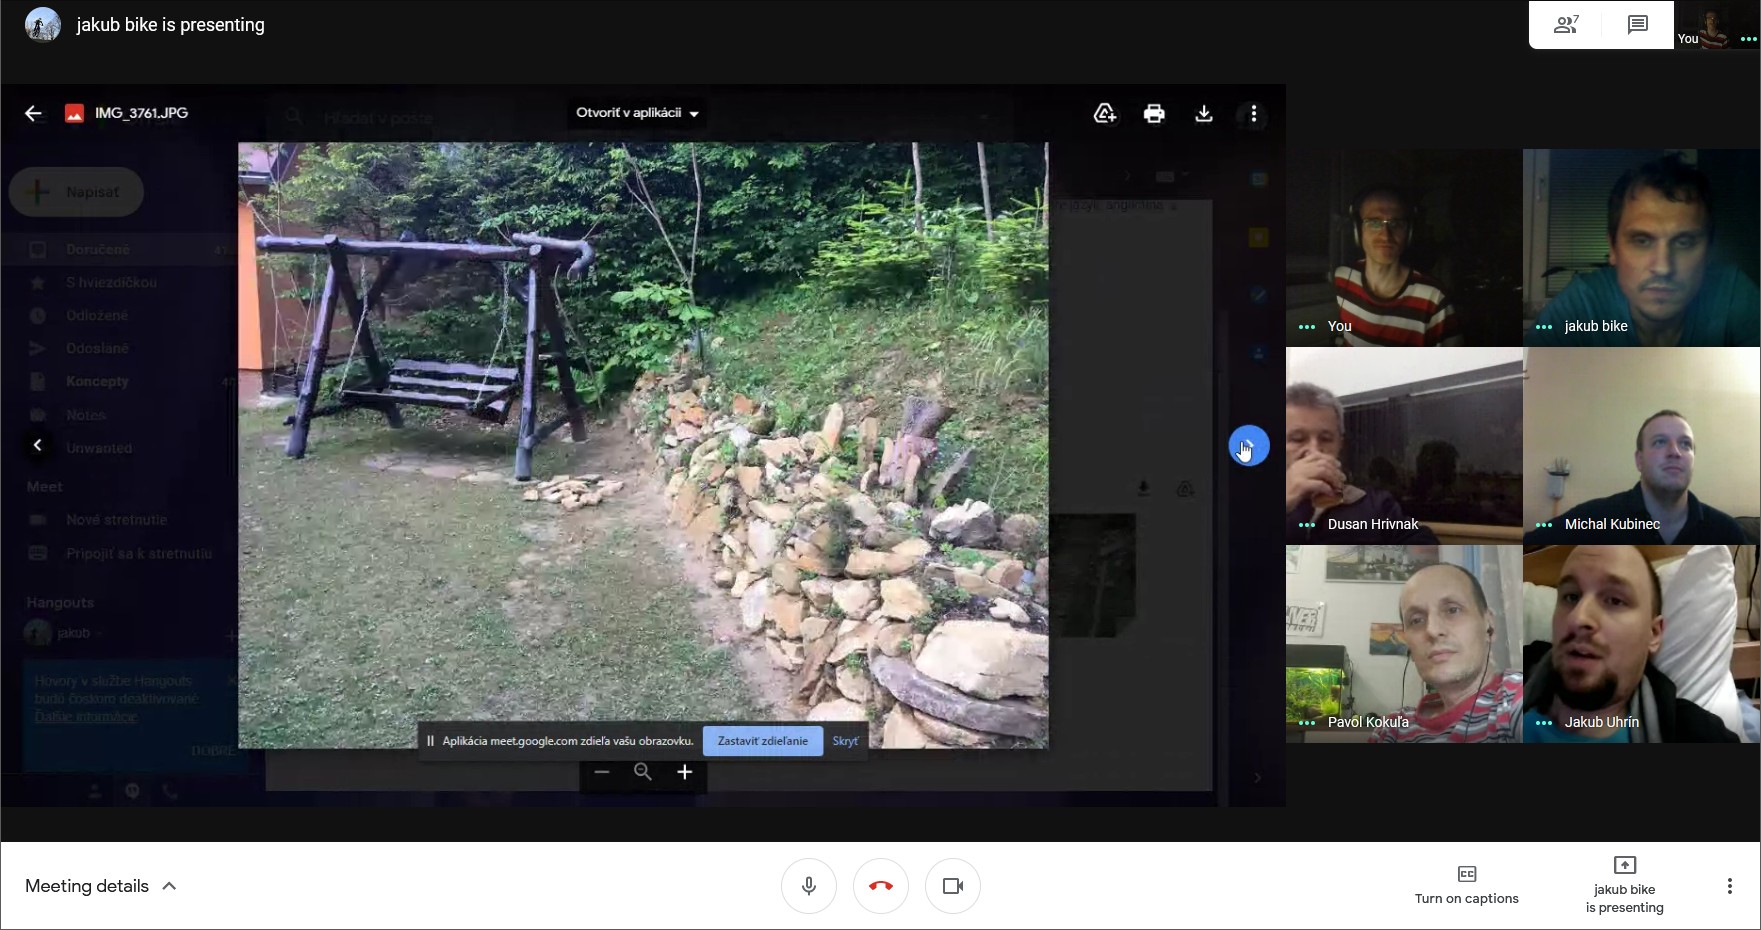Go back from IMG_3761.JPG preview
Image resolution: width=1761 pixels, height=930 pixels.
(x=33, y=113)
